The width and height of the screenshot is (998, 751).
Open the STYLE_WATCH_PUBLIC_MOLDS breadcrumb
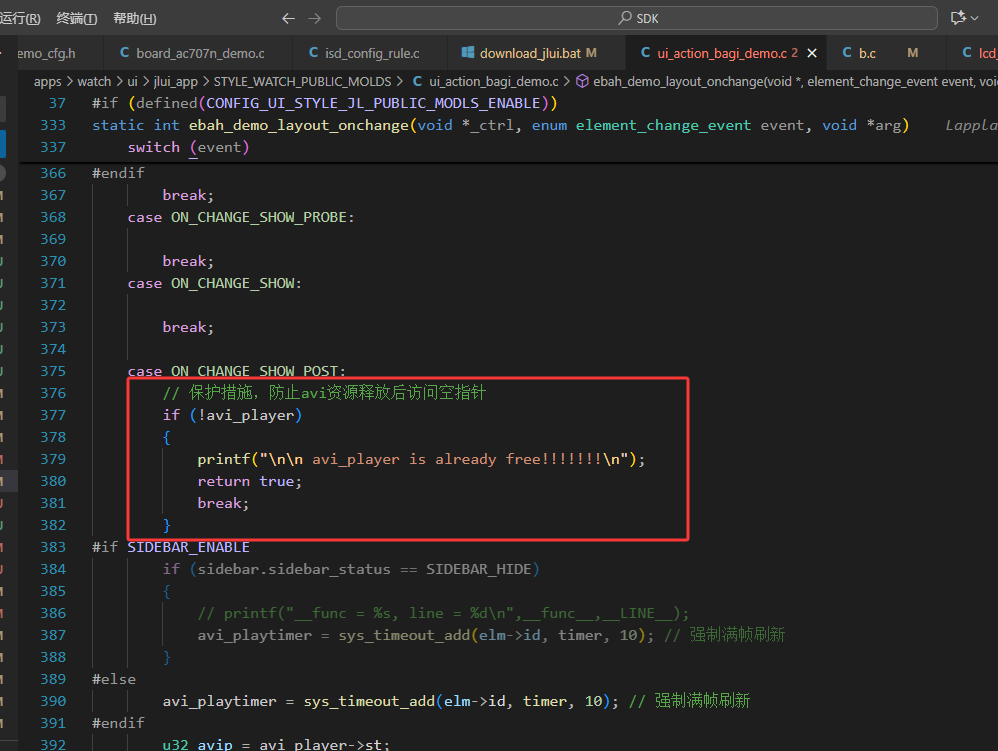(x=302, y=81)
